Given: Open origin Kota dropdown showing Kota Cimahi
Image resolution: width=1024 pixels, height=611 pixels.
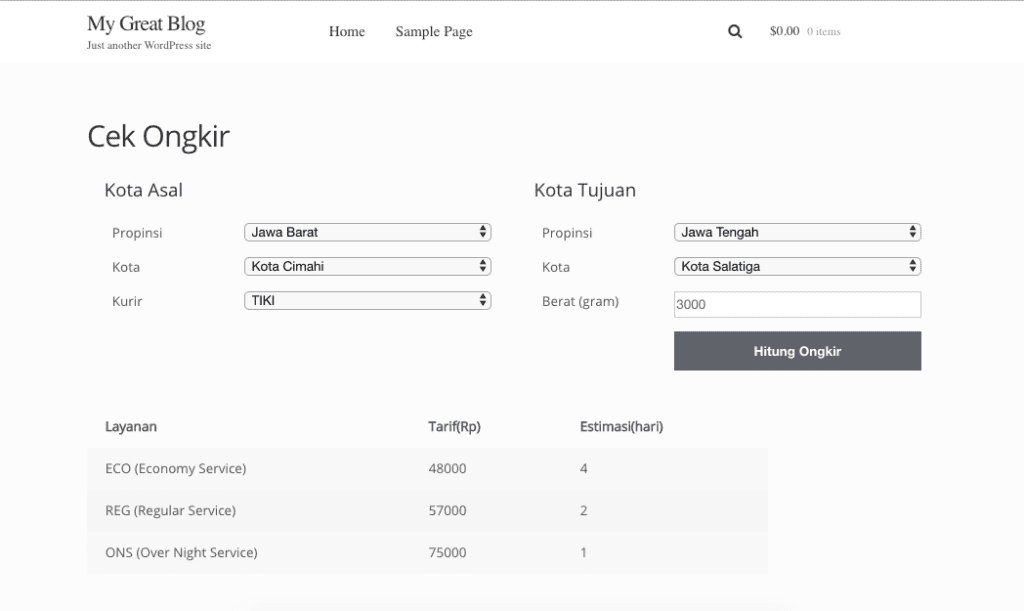Looking at the screenshot, I should point(368,266).
